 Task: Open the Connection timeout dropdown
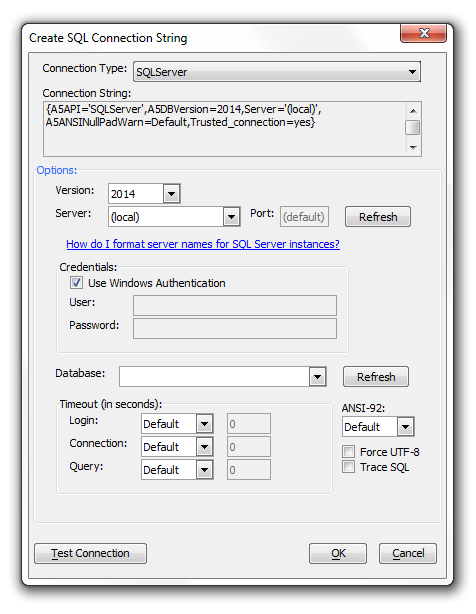pyautogui.click(x=204, y=447)
